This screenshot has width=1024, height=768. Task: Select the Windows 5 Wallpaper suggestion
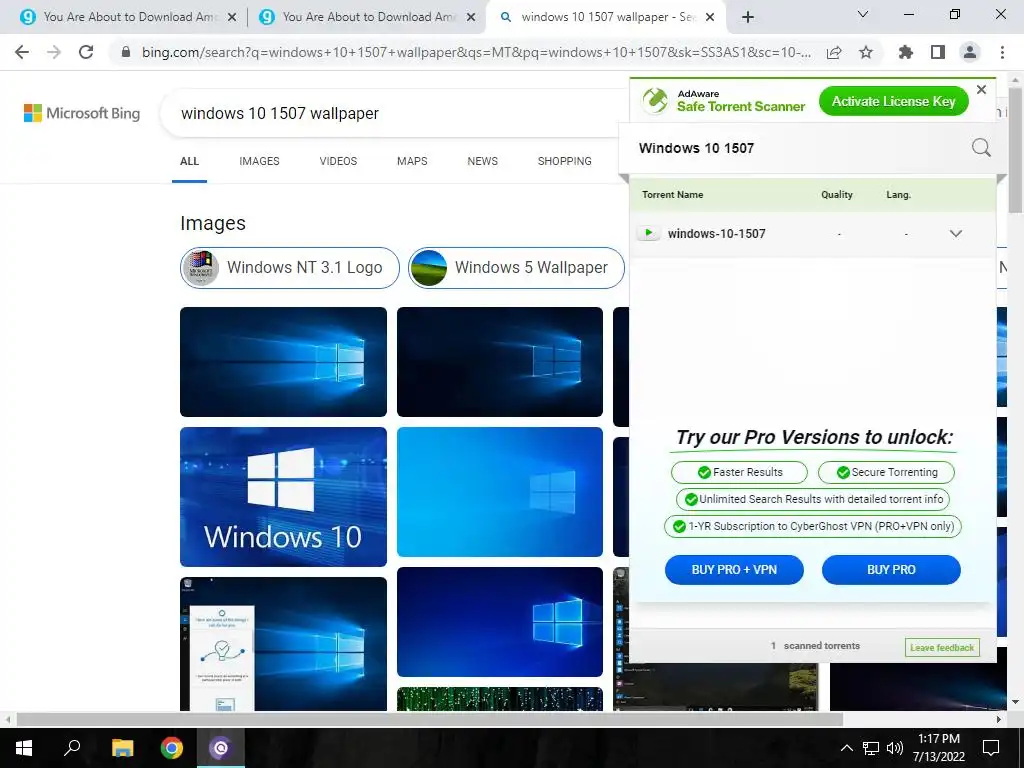coord(516,268)
